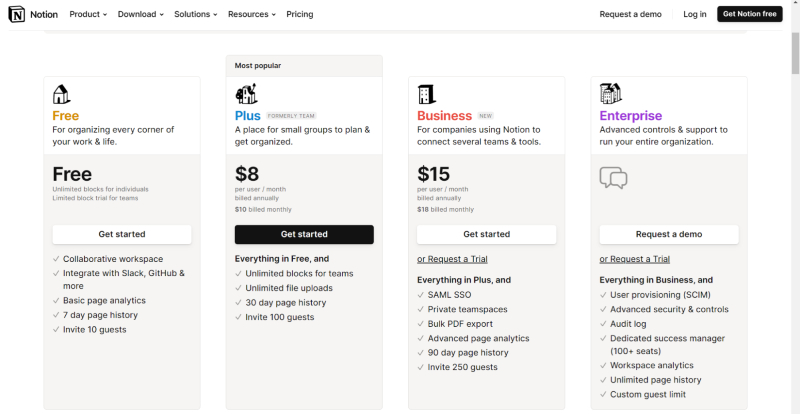
Task: Click the $10 billed monthly text
Action: 263,209
